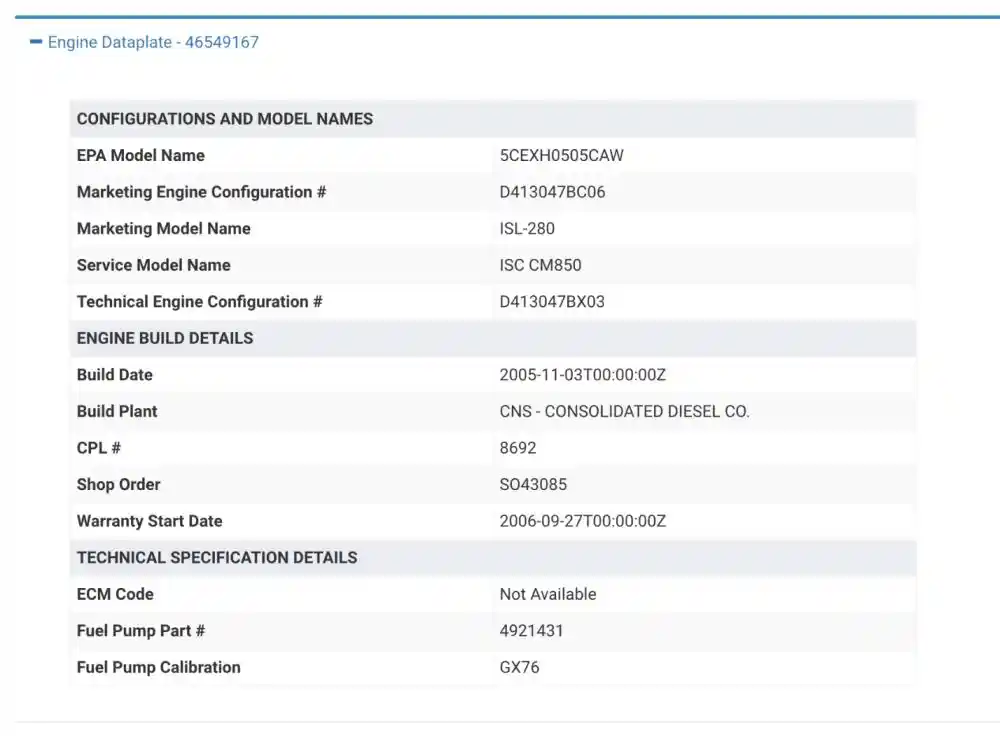Click the Technical Engine Configuration # label

pyautogui.click(x=199, y=302)
